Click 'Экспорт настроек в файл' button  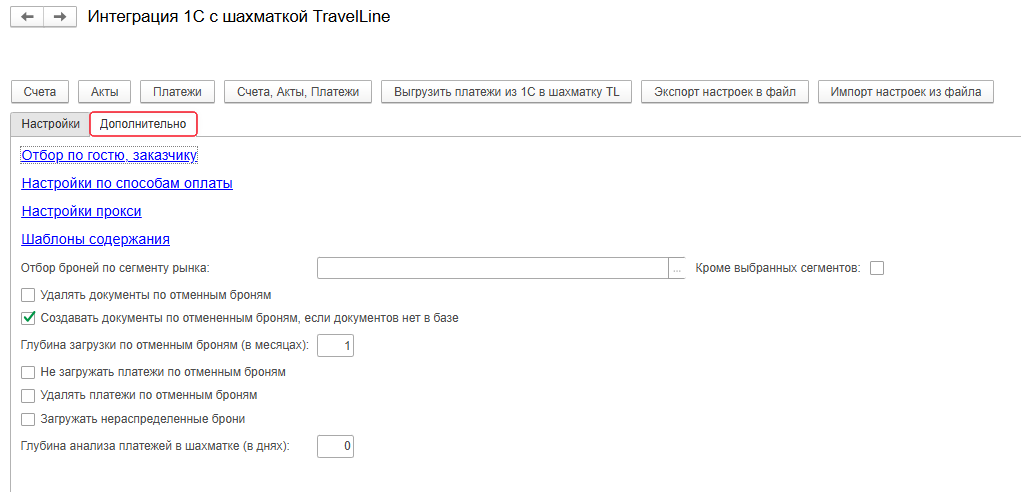(x=724, y=92)
